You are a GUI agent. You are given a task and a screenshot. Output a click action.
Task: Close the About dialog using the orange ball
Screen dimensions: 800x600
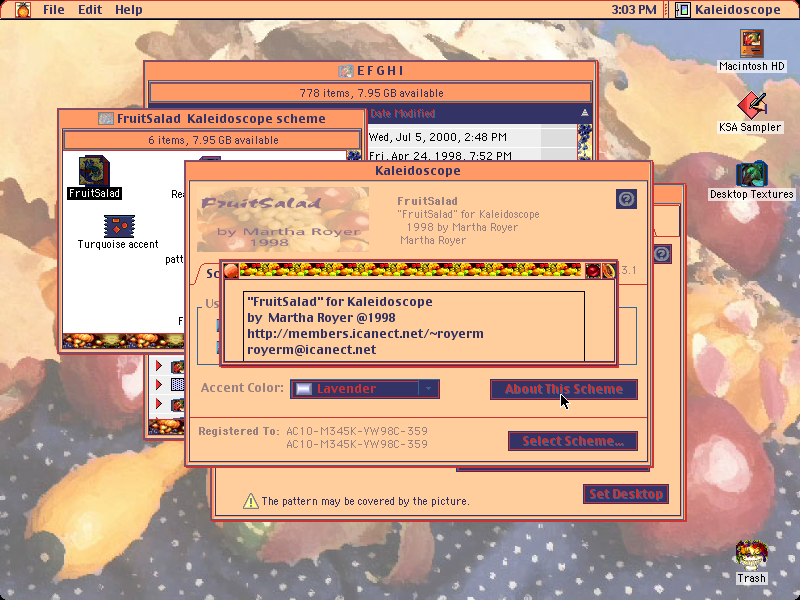pos(231,270)
